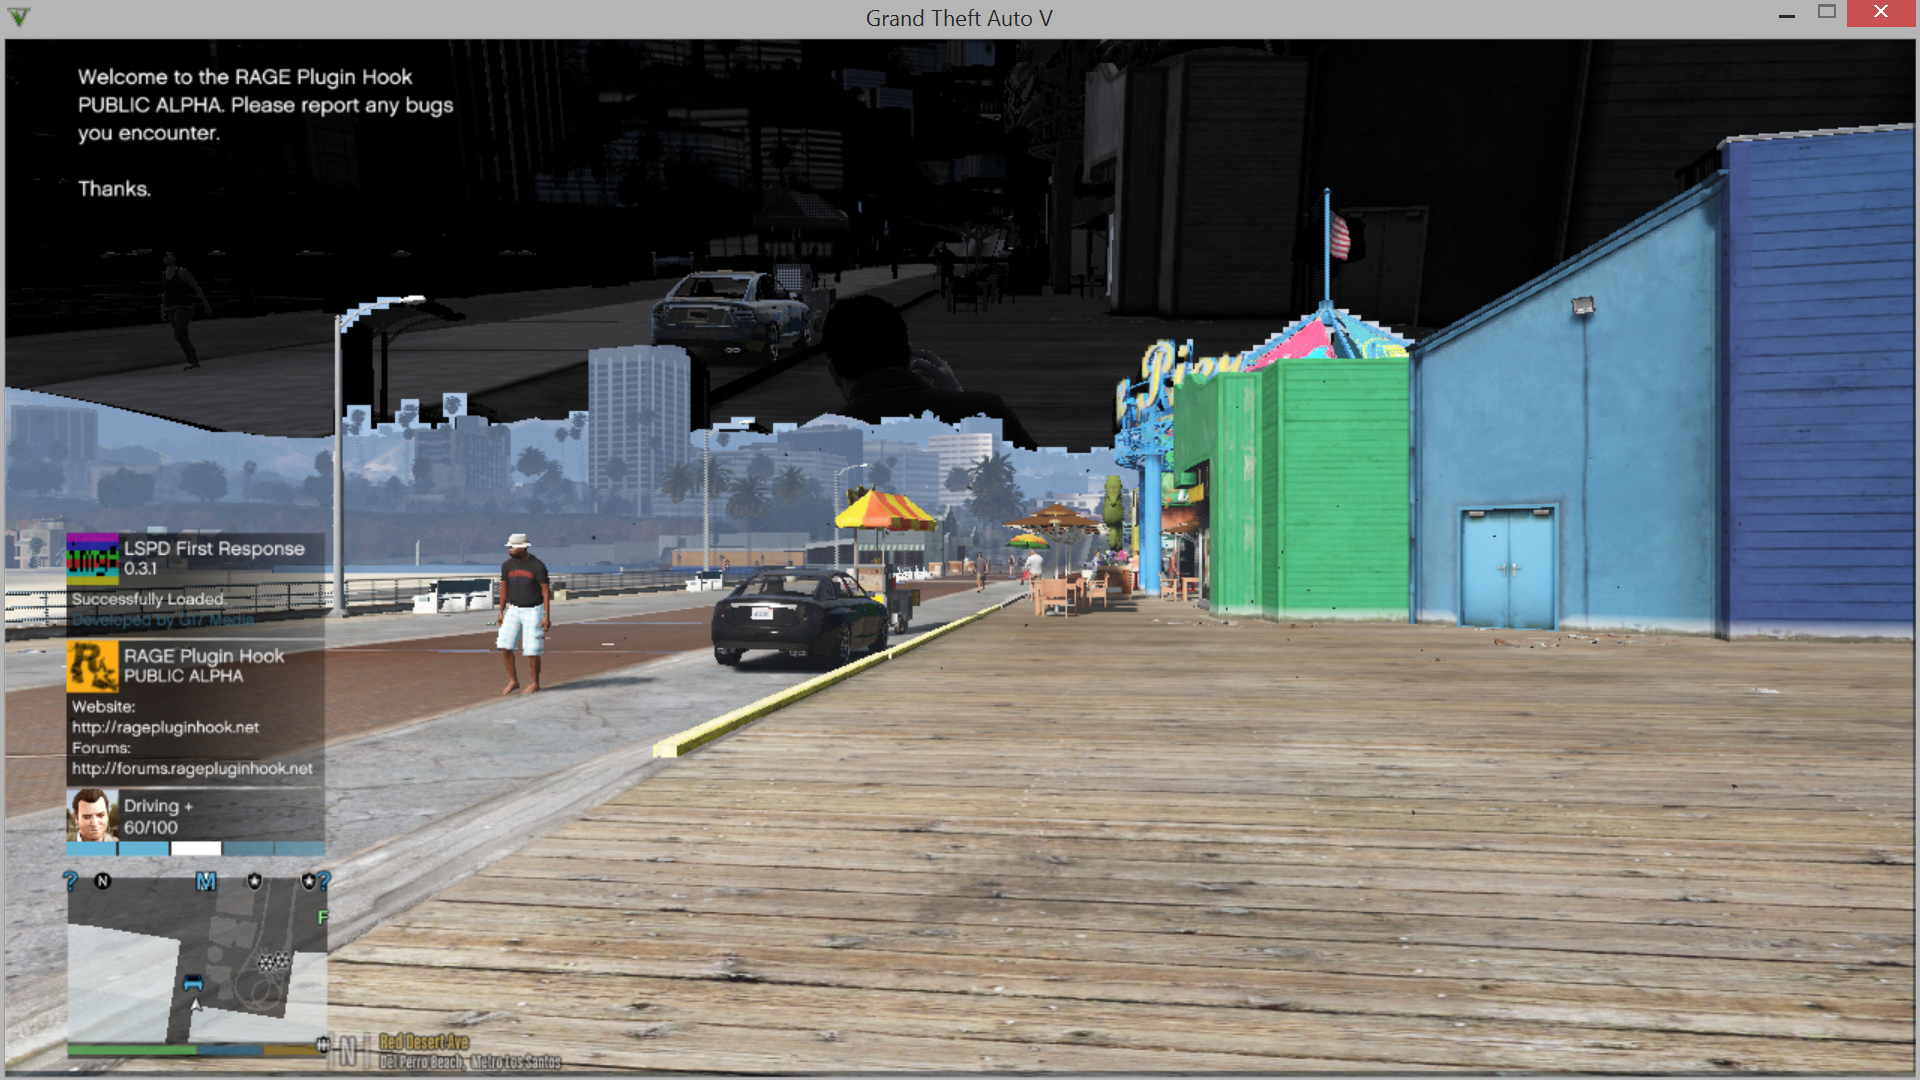Click the Red Desert Ave street name
This screenshot has width=1920, height=1080.
(424, 1042)
